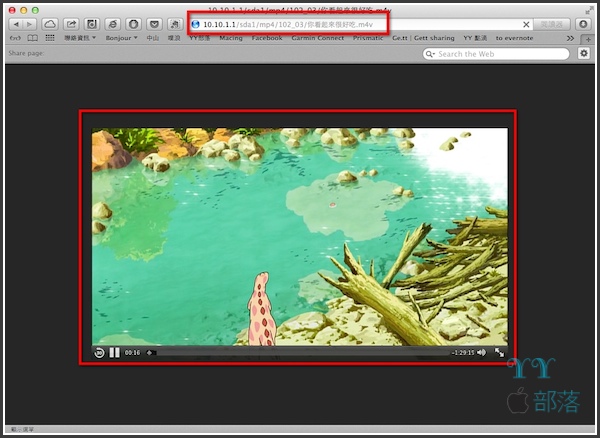Open the Reading List glasses icon
Viewport: 600px width, 438px height.
[15, 38]
